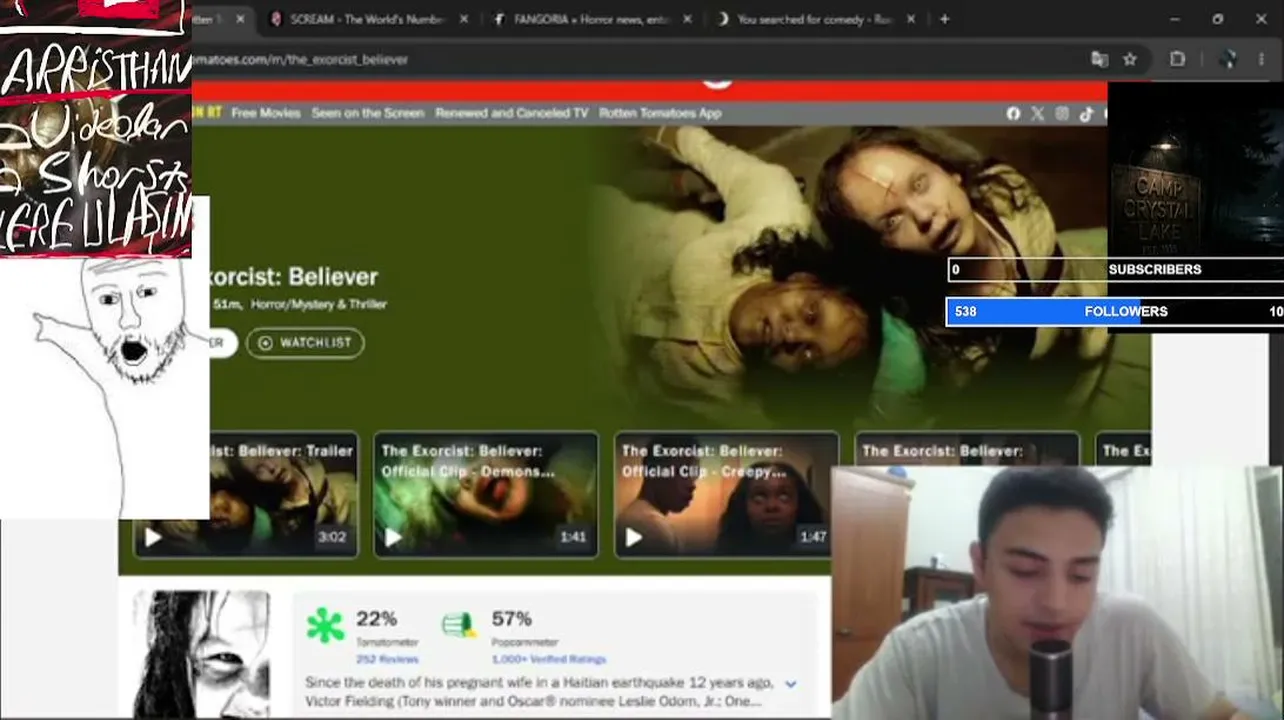This screenshot has width=1284, height=720.
Task: Open the 'Official Clip - Creepy' thumbnail
Action: coord(726,494)
